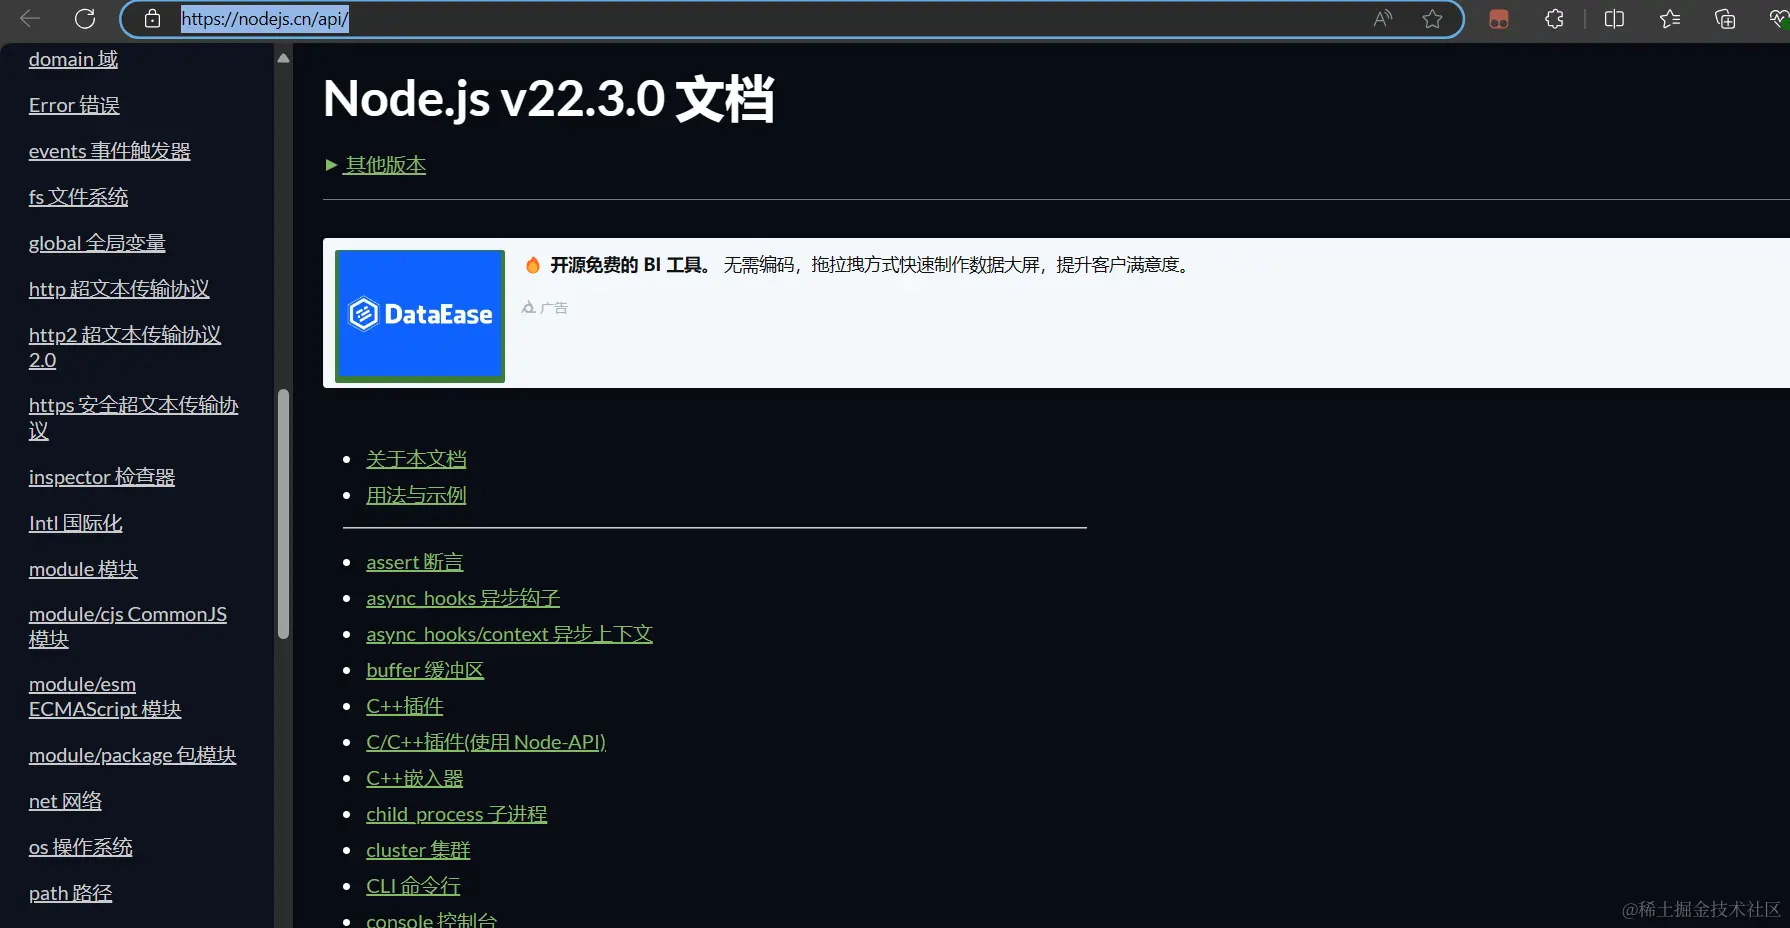Open Collections icon

1725,19
